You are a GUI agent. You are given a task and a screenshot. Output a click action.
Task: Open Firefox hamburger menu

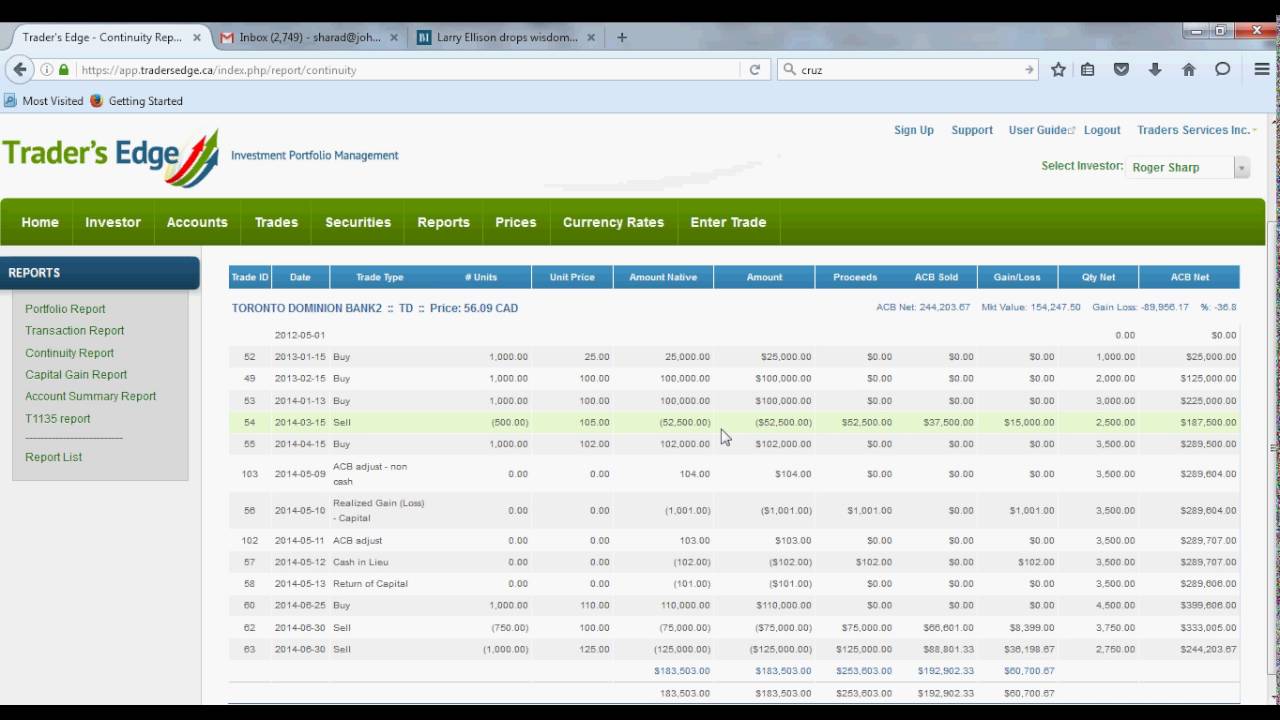1262,70
